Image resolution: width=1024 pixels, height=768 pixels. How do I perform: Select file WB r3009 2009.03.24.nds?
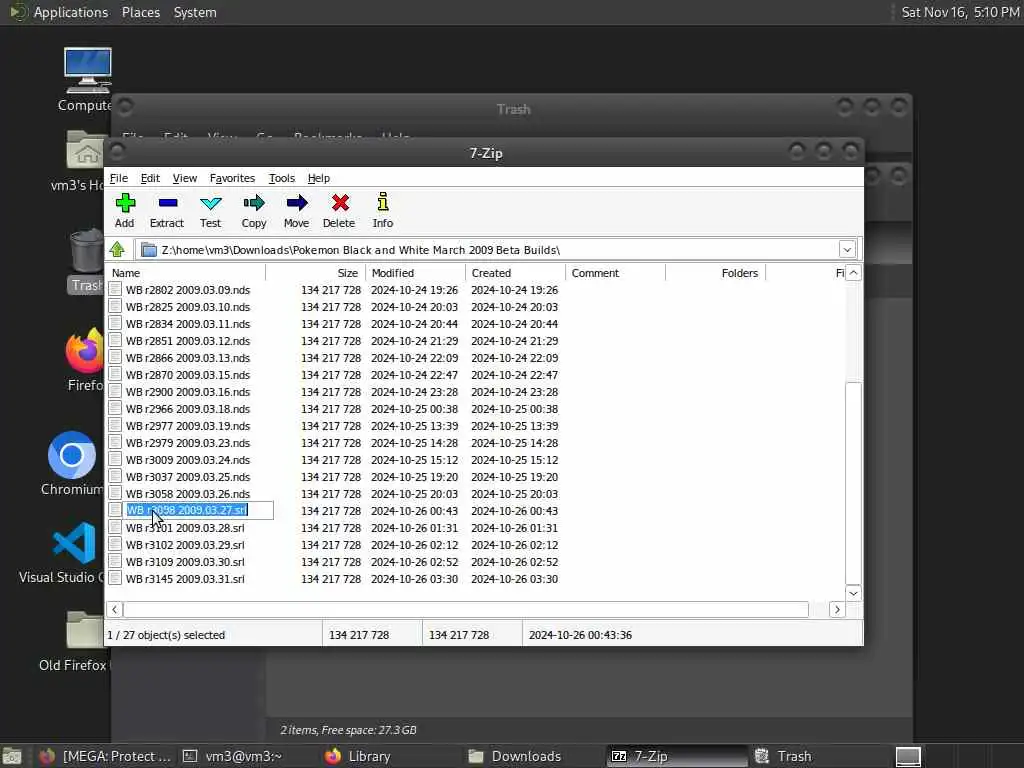(x=188, y=459)
